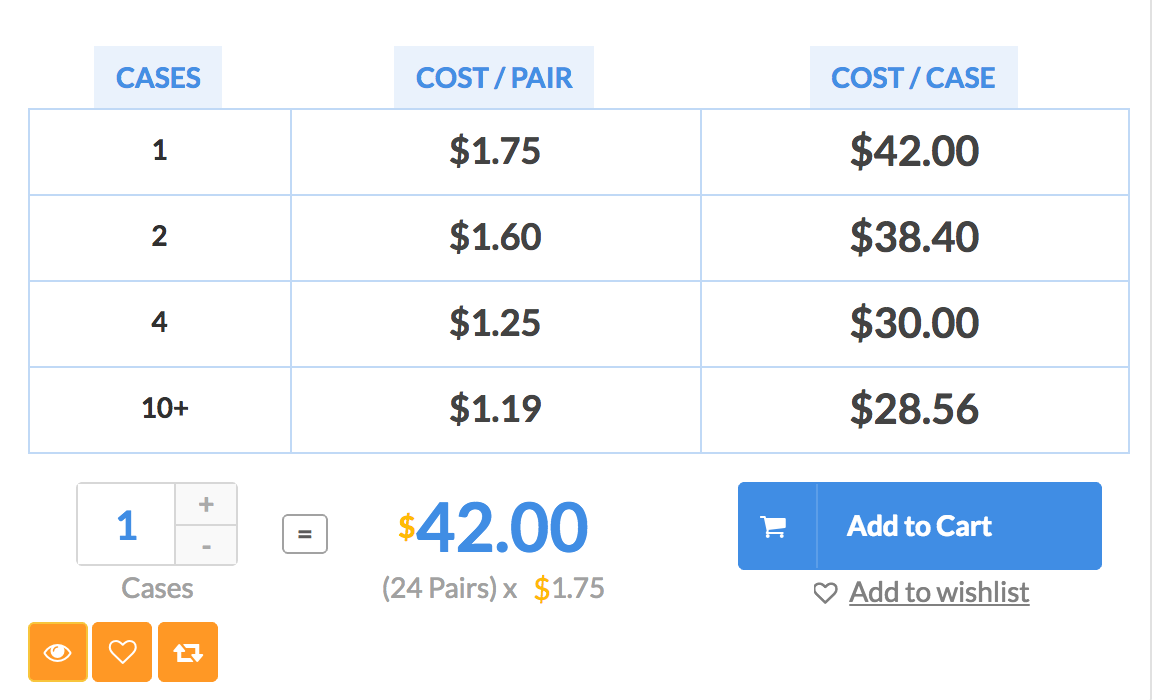
Task: Click the 10+ cases row cell
Action: coord(160,410)
